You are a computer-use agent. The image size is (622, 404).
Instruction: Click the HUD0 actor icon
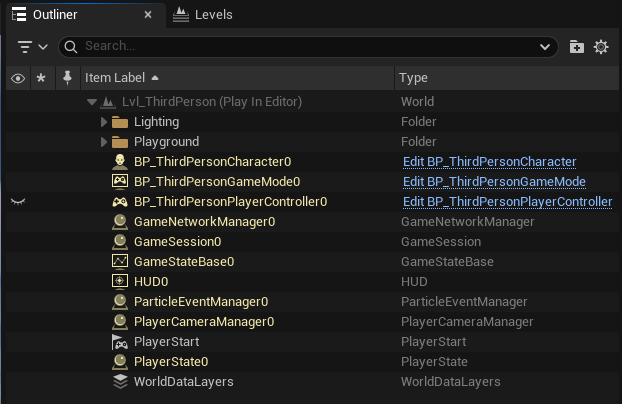click(119, 282)
